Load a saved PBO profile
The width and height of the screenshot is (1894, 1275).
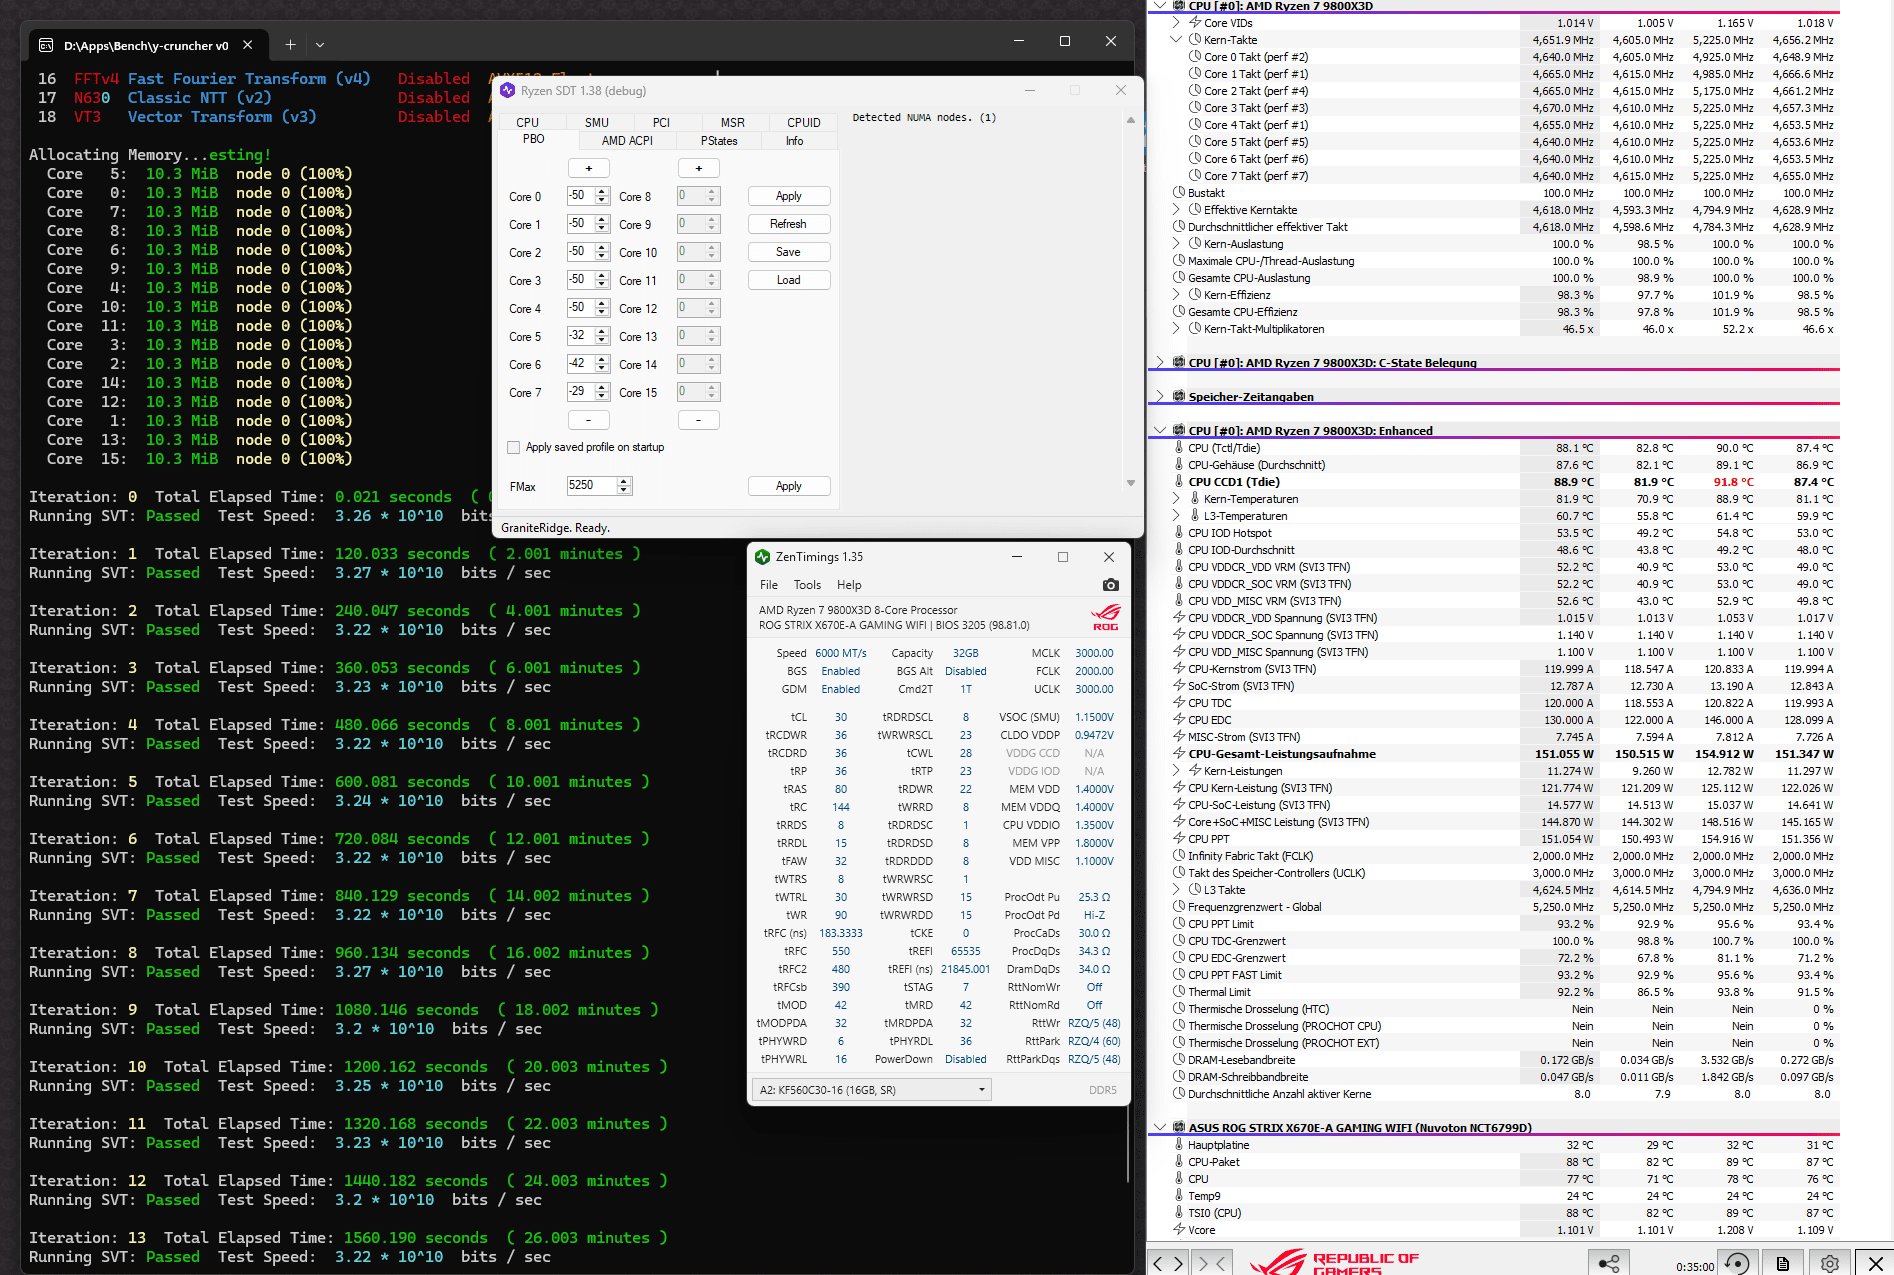(x=788, y=280)
